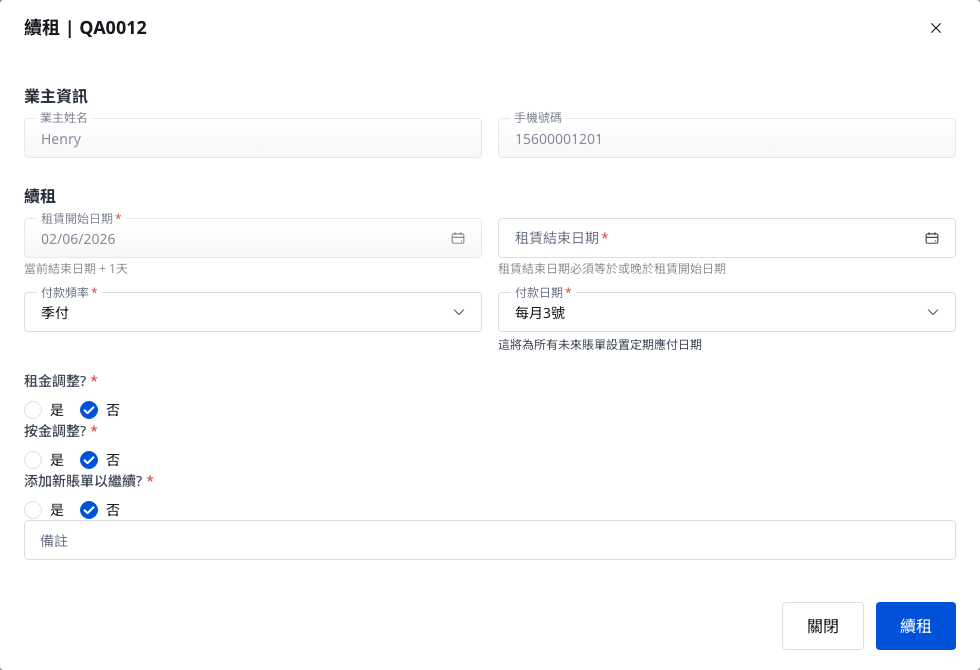Choose 否 for 添加新賬單以繼續
The height and width of the screenshot is (670, 980).
tap(89, 510)
